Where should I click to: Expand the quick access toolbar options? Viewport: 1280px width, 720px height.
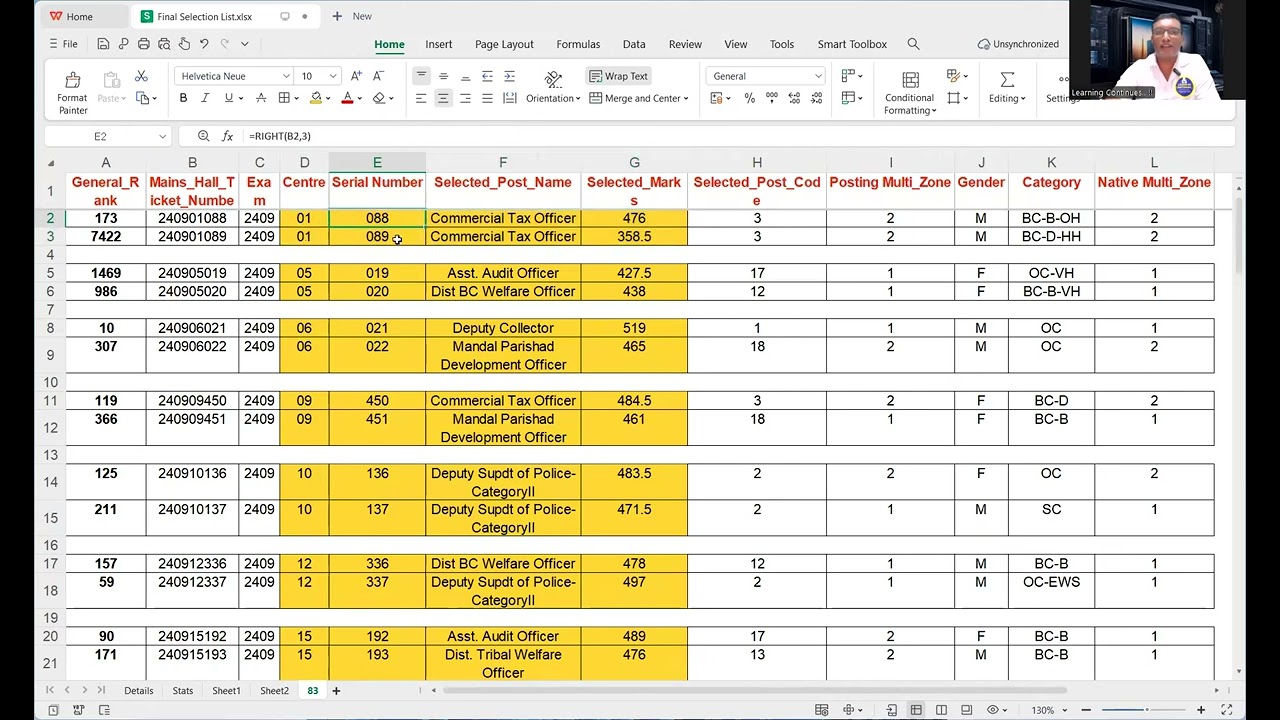244,44
